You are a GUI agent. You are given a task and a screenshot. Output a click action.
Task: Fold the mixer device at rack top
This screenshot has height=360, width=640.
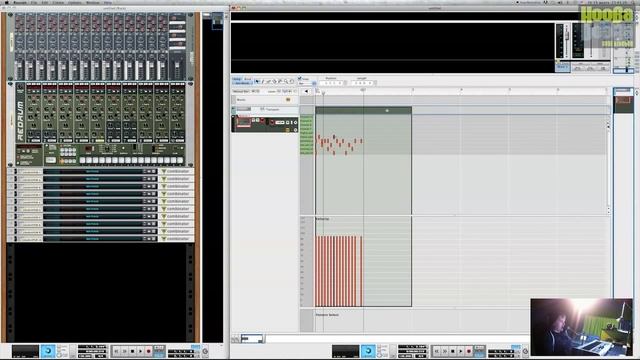coord(11,16)
